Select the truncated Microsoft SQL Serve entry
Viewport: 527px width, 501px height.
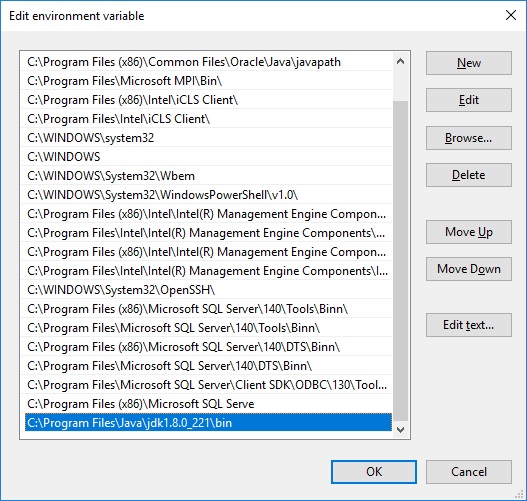pyautogui.click(x=207, y=404)
